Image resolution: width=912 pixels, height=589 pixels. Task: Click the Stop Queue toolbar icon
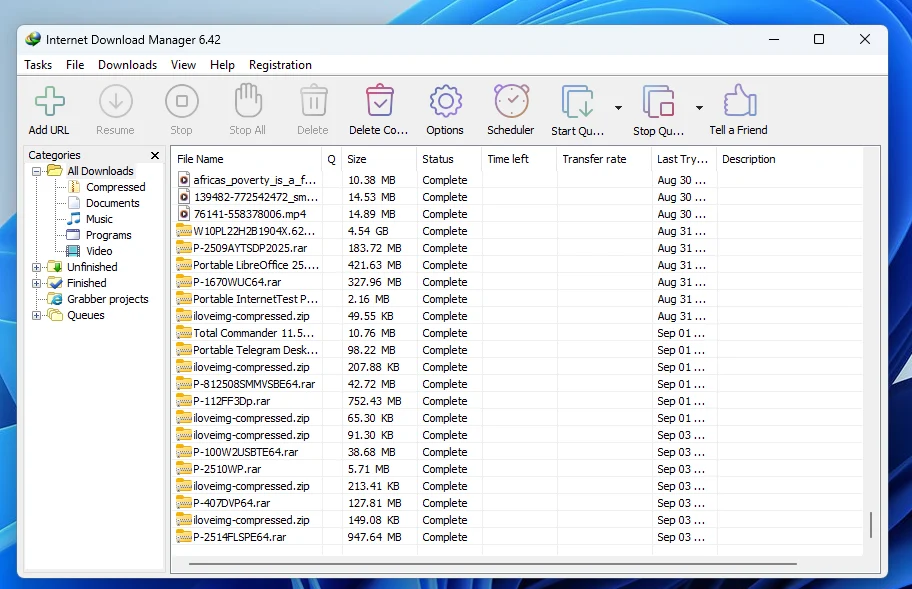coord(658,102)
